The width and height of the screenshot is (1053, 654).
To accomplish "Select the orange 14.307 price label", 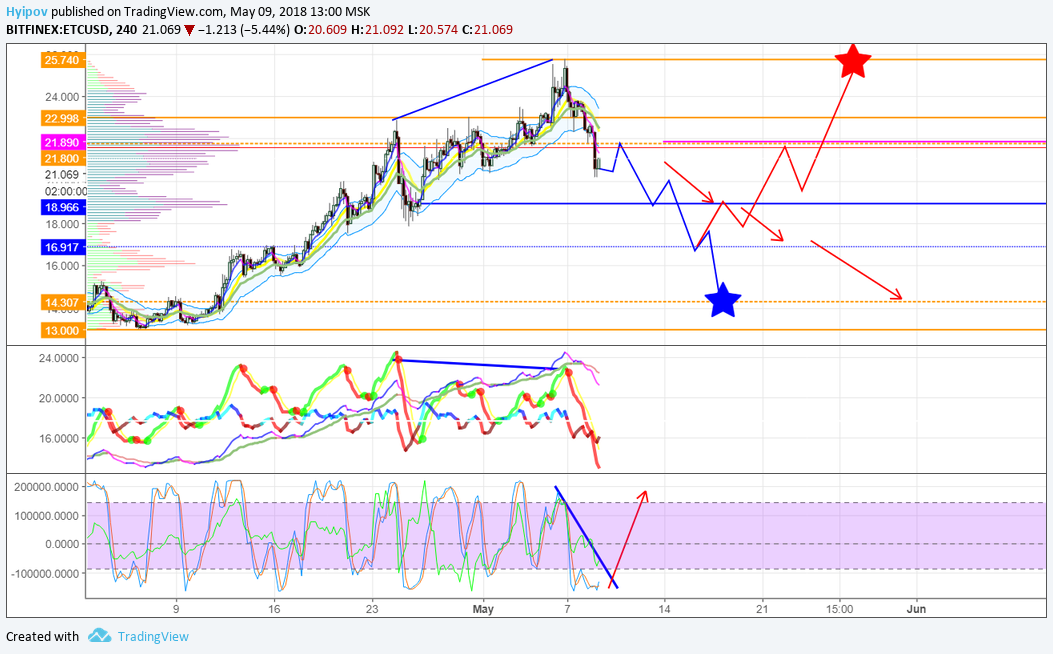I will [x=61, y=303].
